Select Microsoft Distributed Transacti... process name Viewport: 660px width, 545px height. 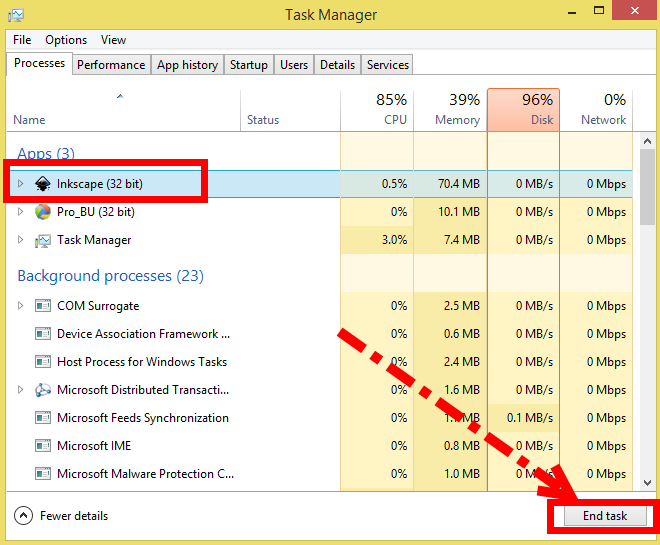[x=143, y=390]
